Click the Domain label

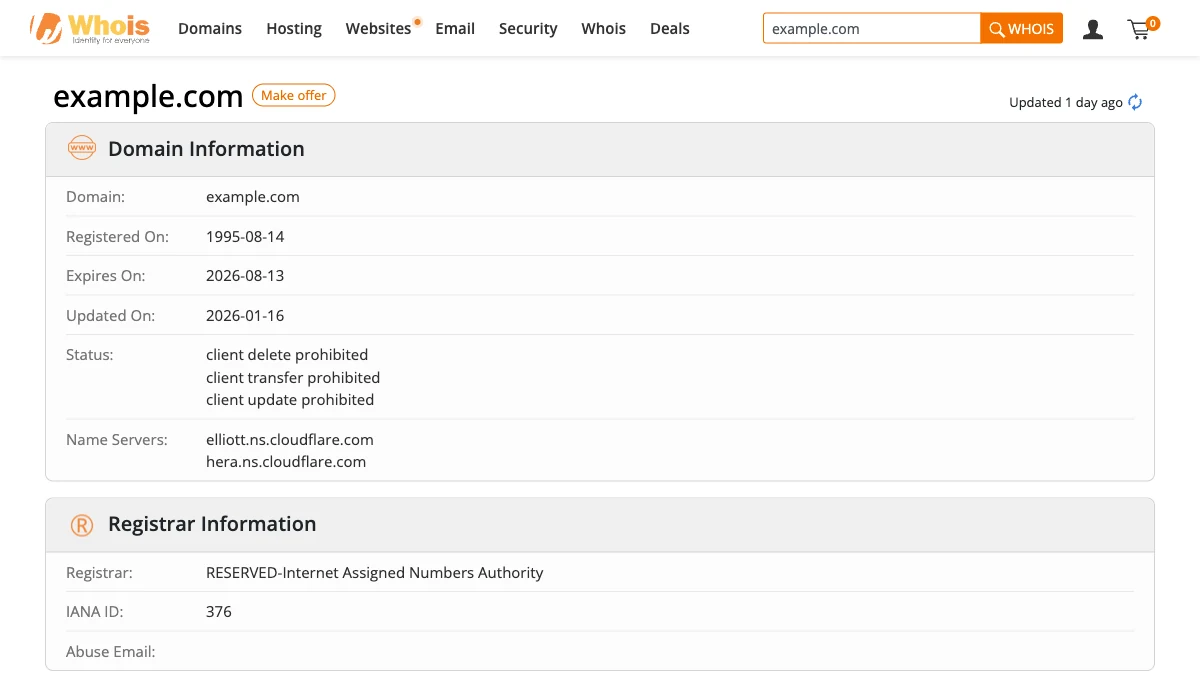[x=95, y=197]
